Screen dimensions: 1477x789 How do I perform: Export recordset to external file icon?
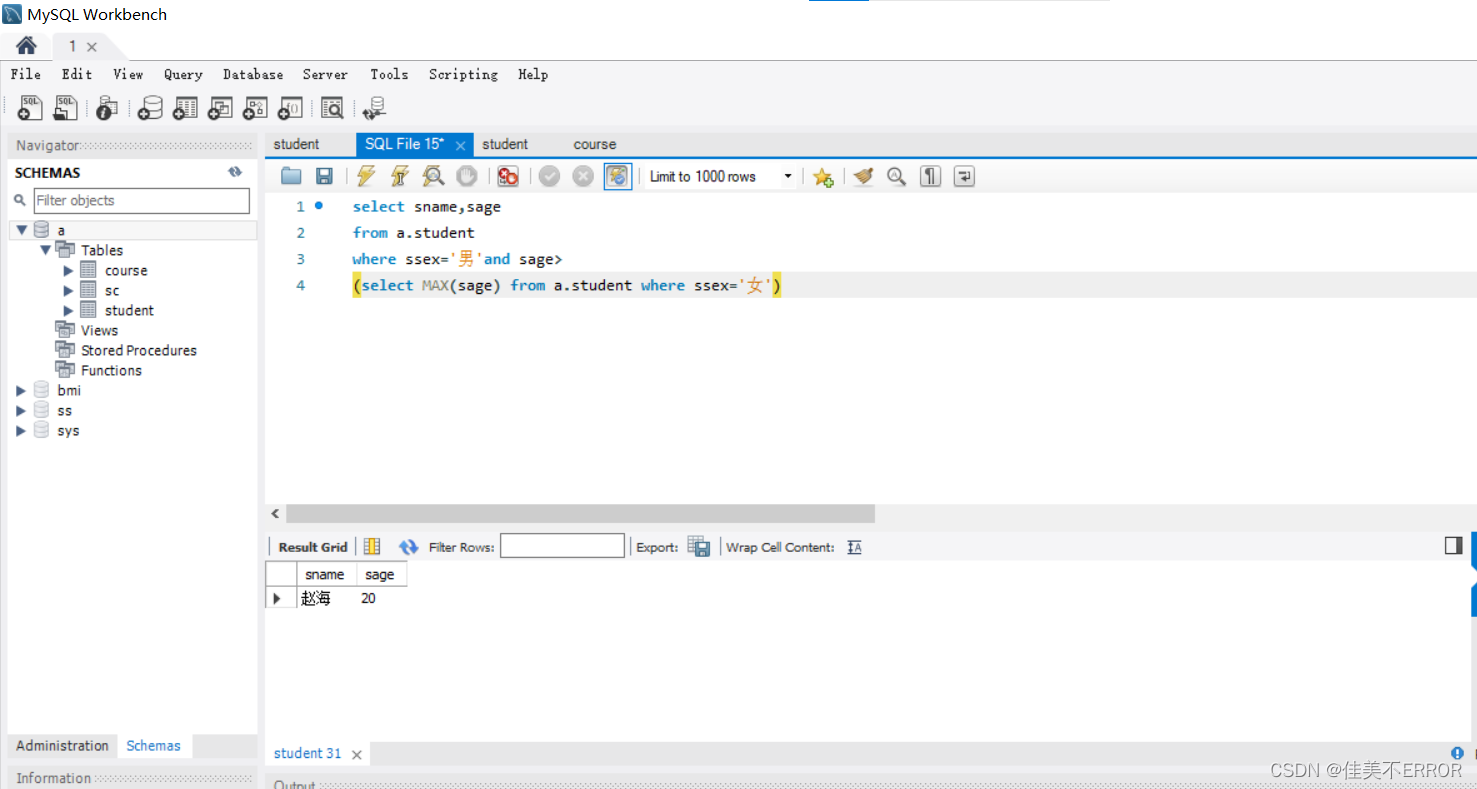(699, 547)
